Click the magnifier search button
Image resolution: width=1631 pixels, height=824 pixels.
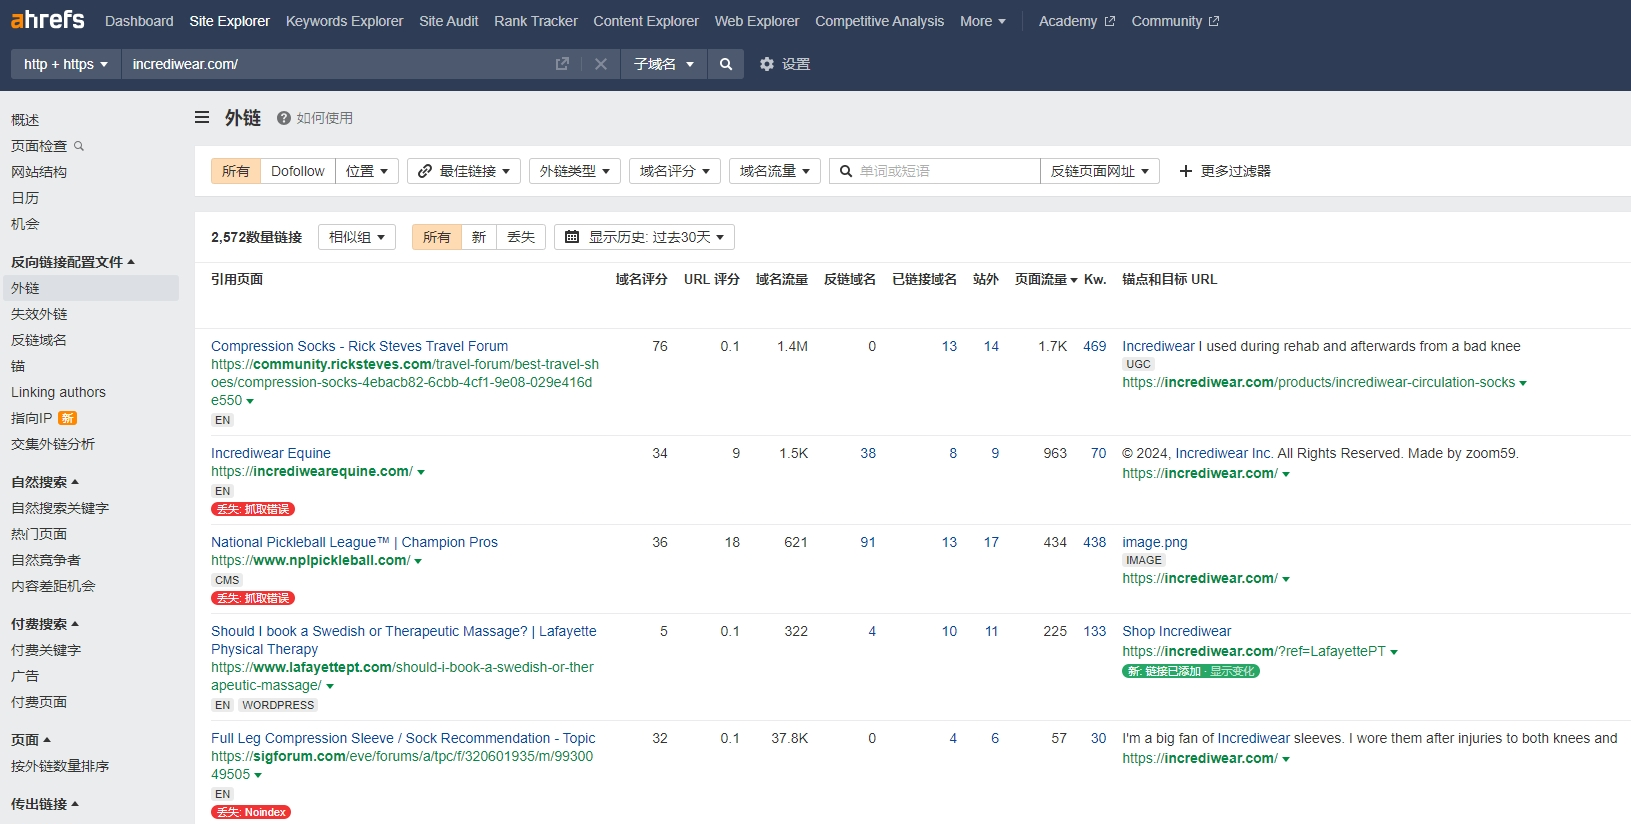726,64
